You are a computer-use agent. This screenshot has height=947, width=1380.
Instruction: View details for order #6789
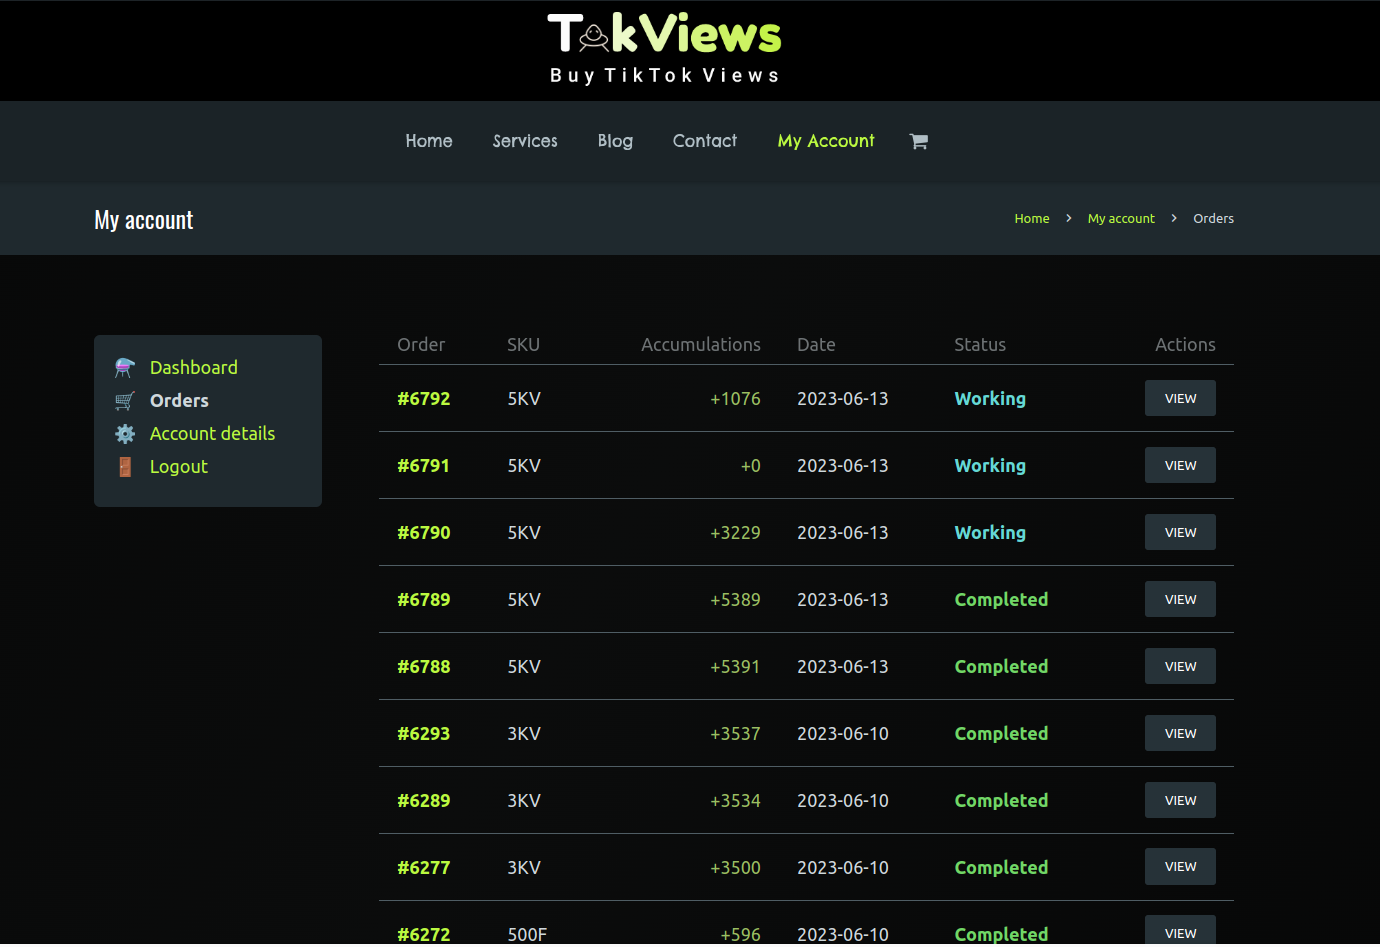click(x=1180, y=599)
